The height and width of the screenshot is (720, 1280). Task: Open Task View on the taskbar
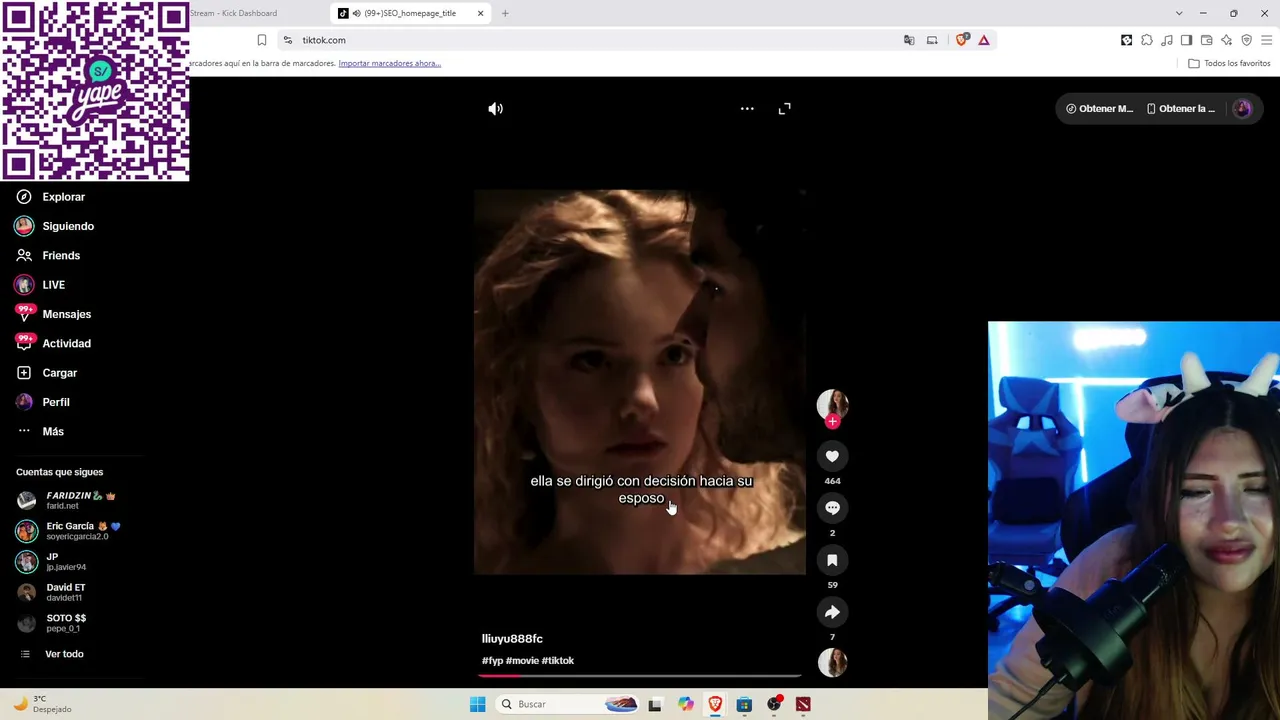point(655,704)
